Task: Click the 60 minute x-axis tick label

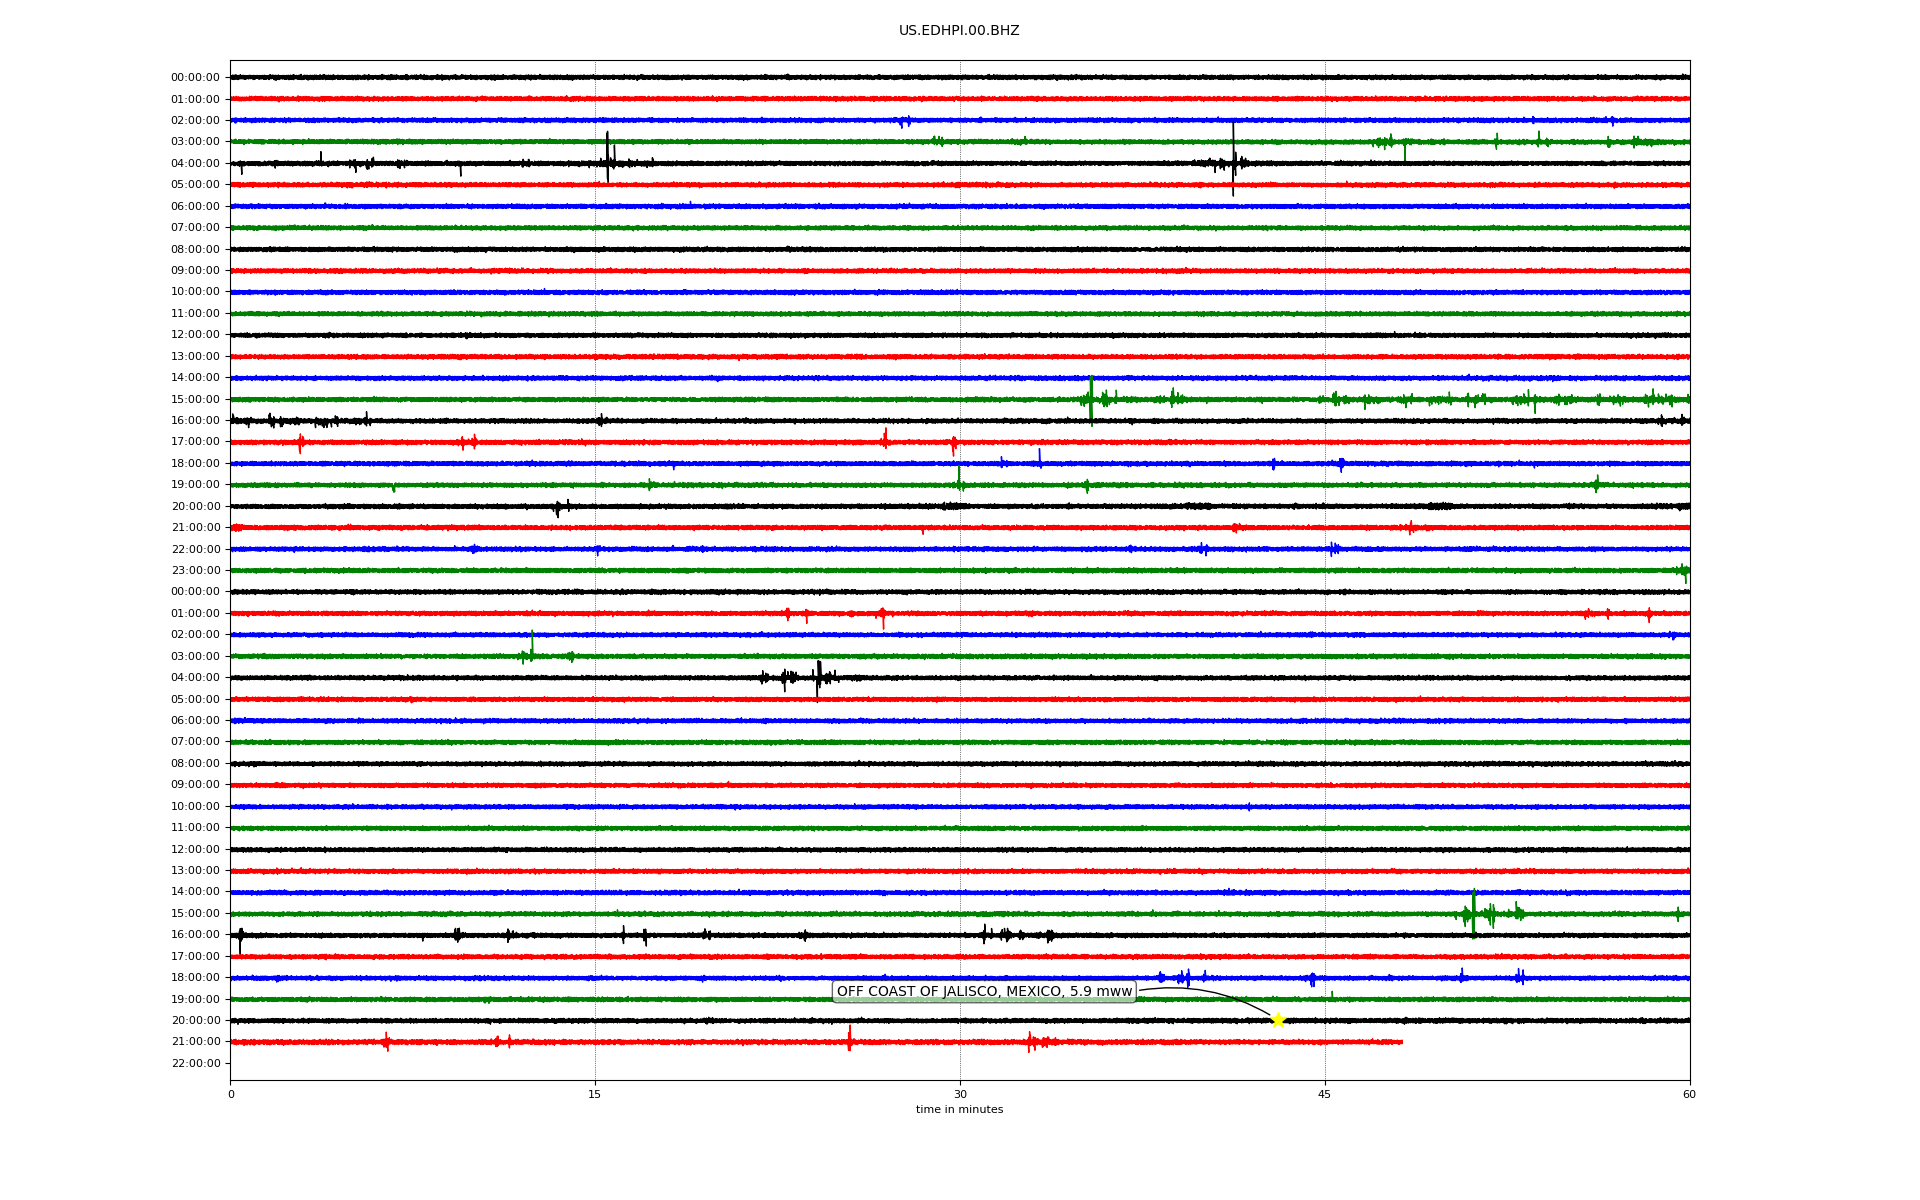Action: [1688, 1095]
